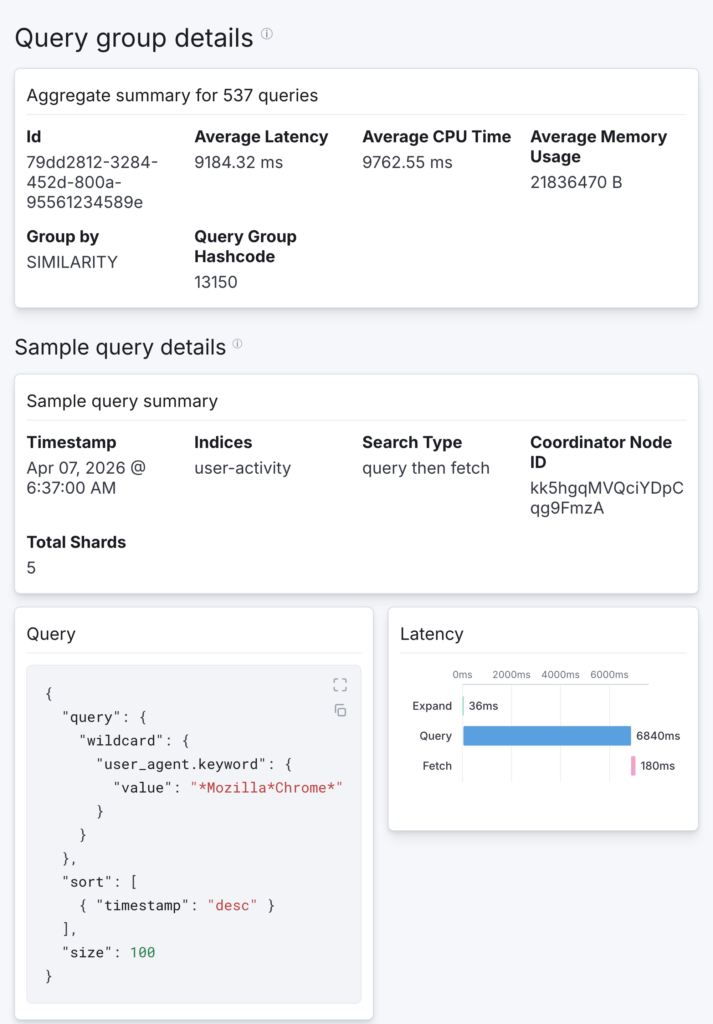Click the Expand latency bar marker
The image size is (713, 1024).
(463, 706)
